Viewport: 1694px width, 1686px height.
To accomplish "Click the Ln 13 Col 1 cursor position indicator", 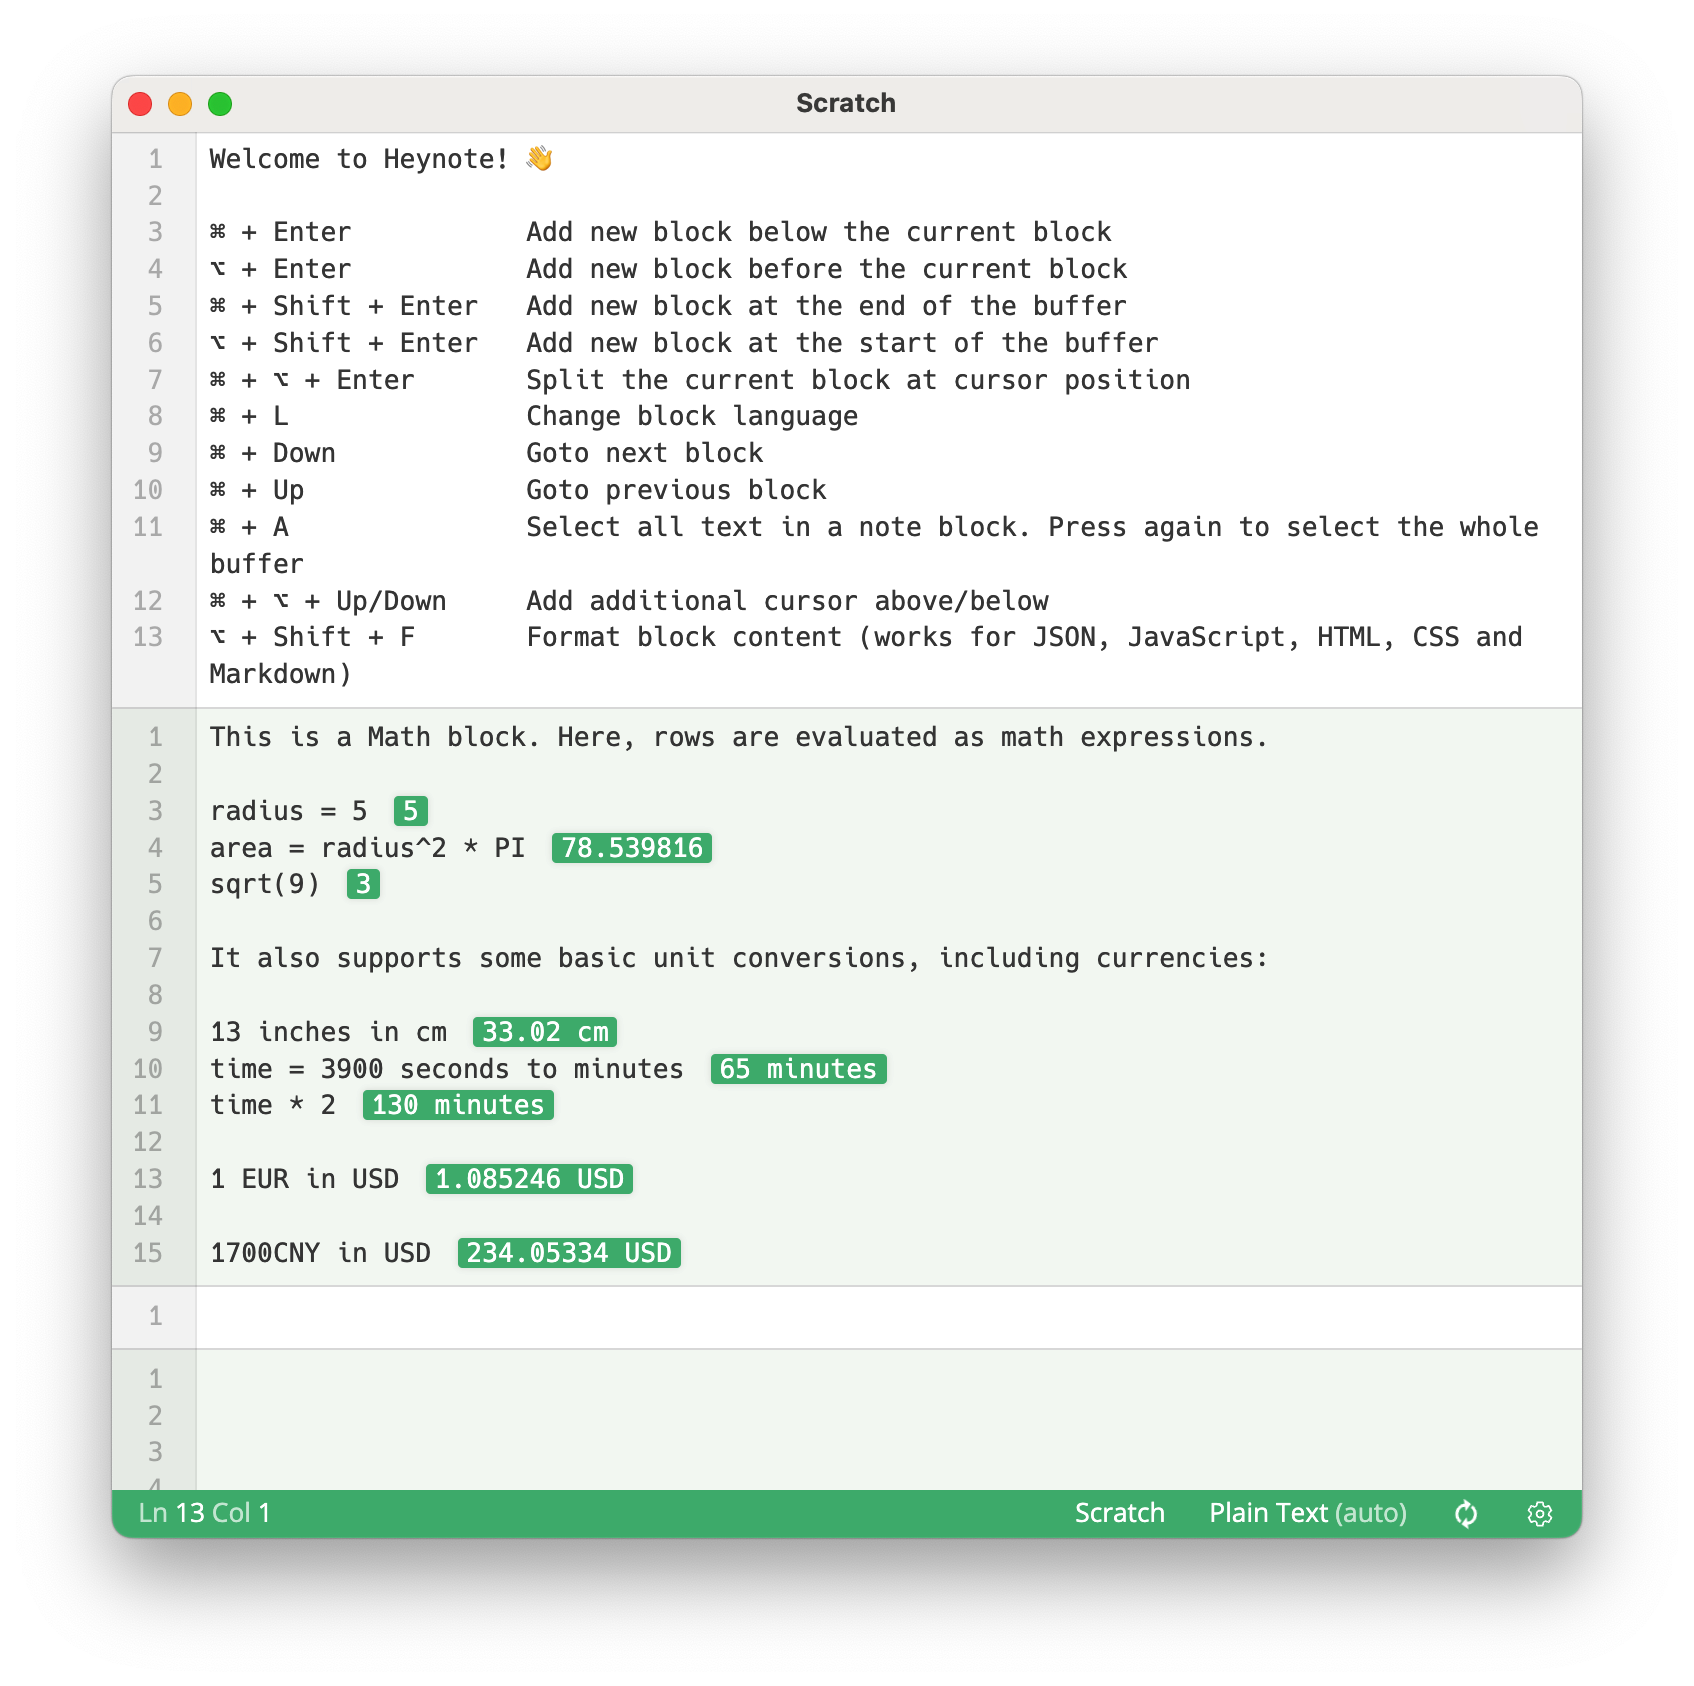I will (x=204, y=1513).
